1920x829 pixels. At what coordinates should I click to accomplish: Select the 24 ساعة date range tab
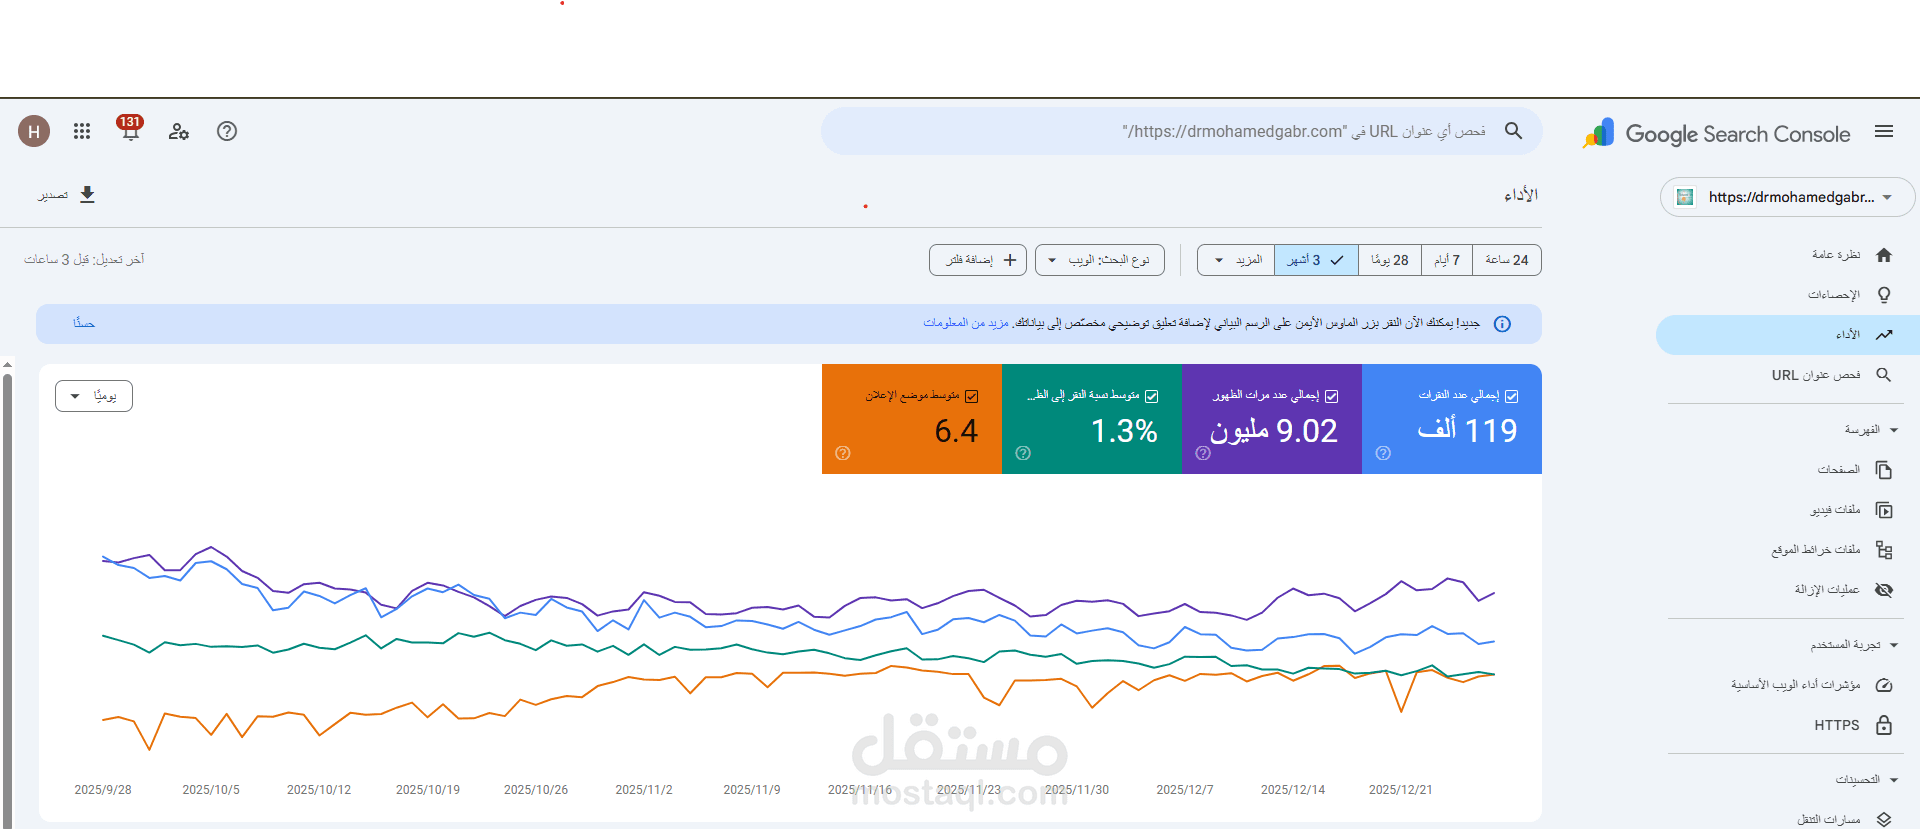pyautogui.click(x=1507, y=260)
